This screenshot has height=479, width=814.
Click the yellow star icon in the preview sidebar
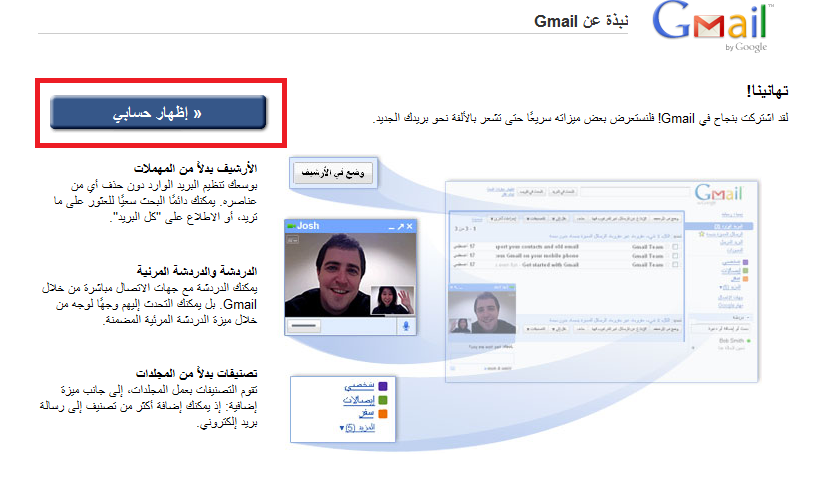coord(701,235)
